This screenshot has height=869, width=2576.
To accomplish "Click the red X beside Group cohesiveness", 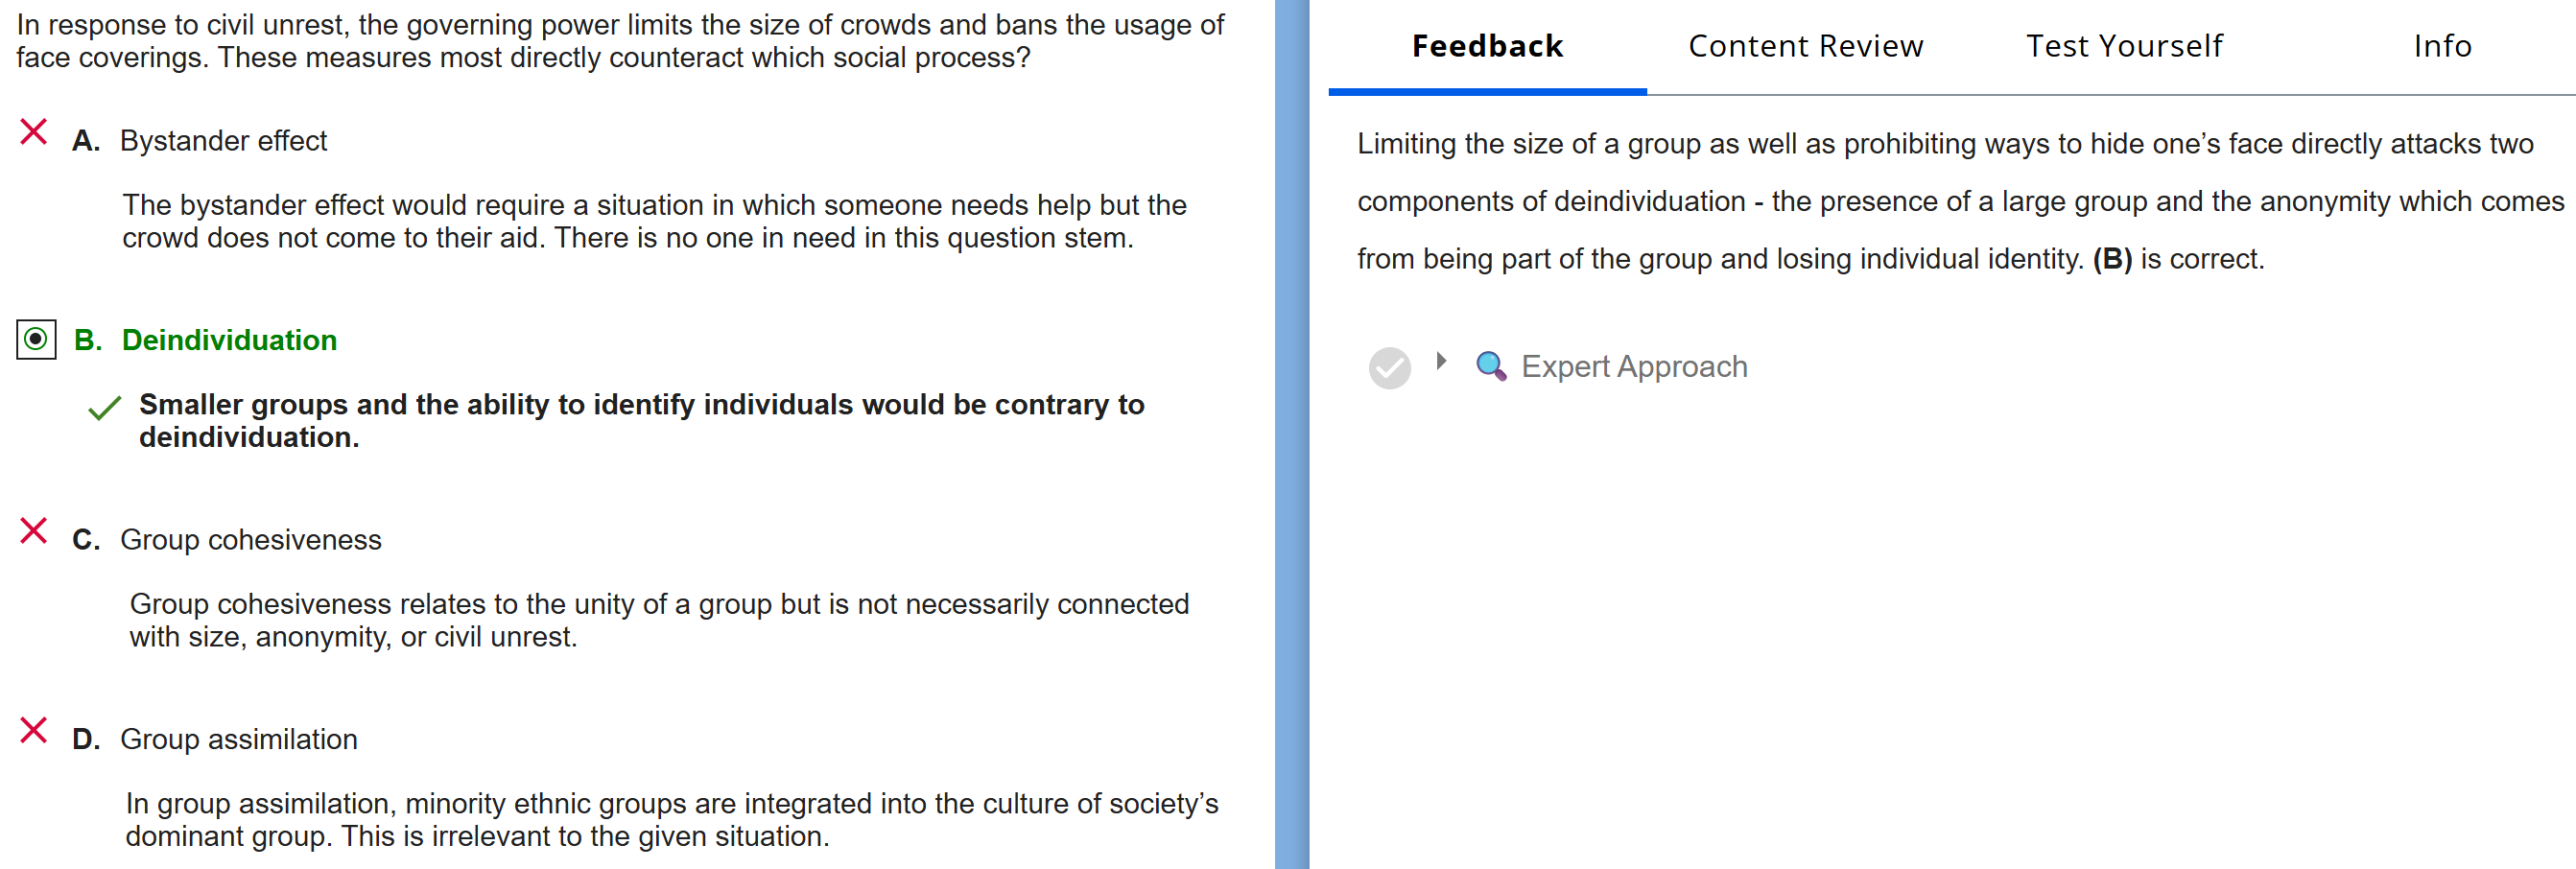I will [x=34, y=531].
